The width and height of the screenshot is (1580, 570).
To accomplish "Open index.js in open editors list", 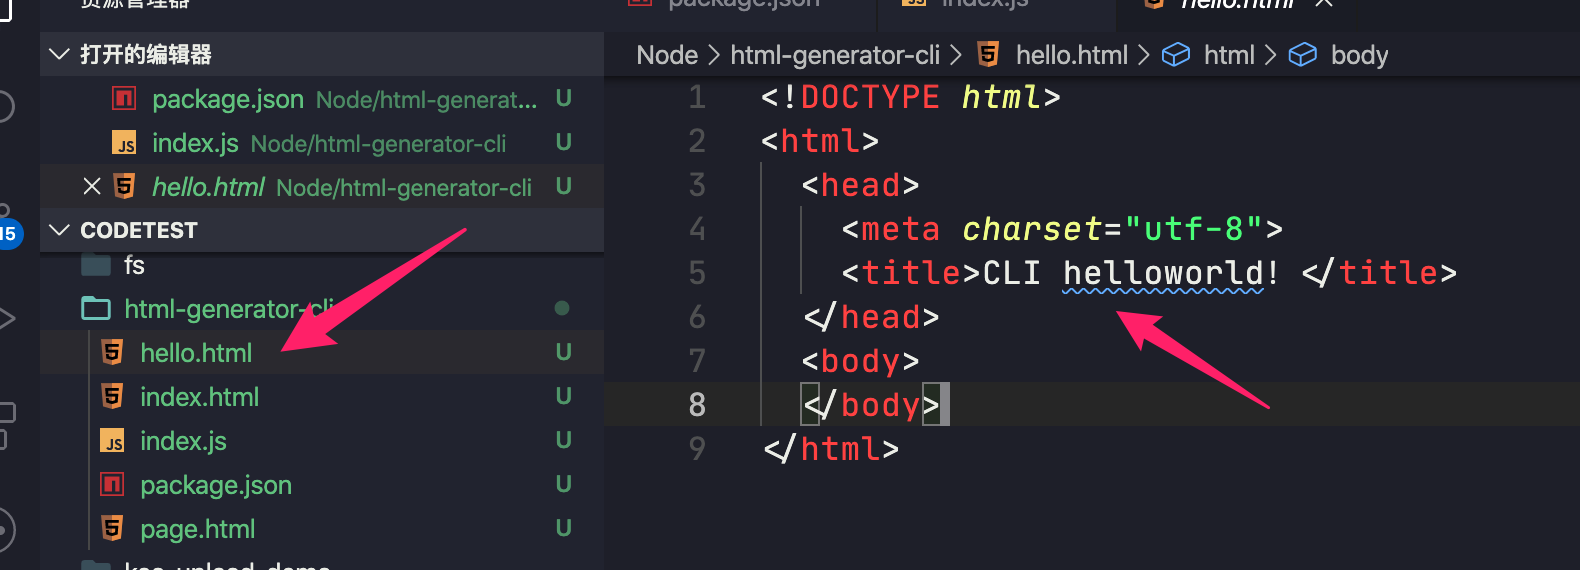I will (322, 143).
